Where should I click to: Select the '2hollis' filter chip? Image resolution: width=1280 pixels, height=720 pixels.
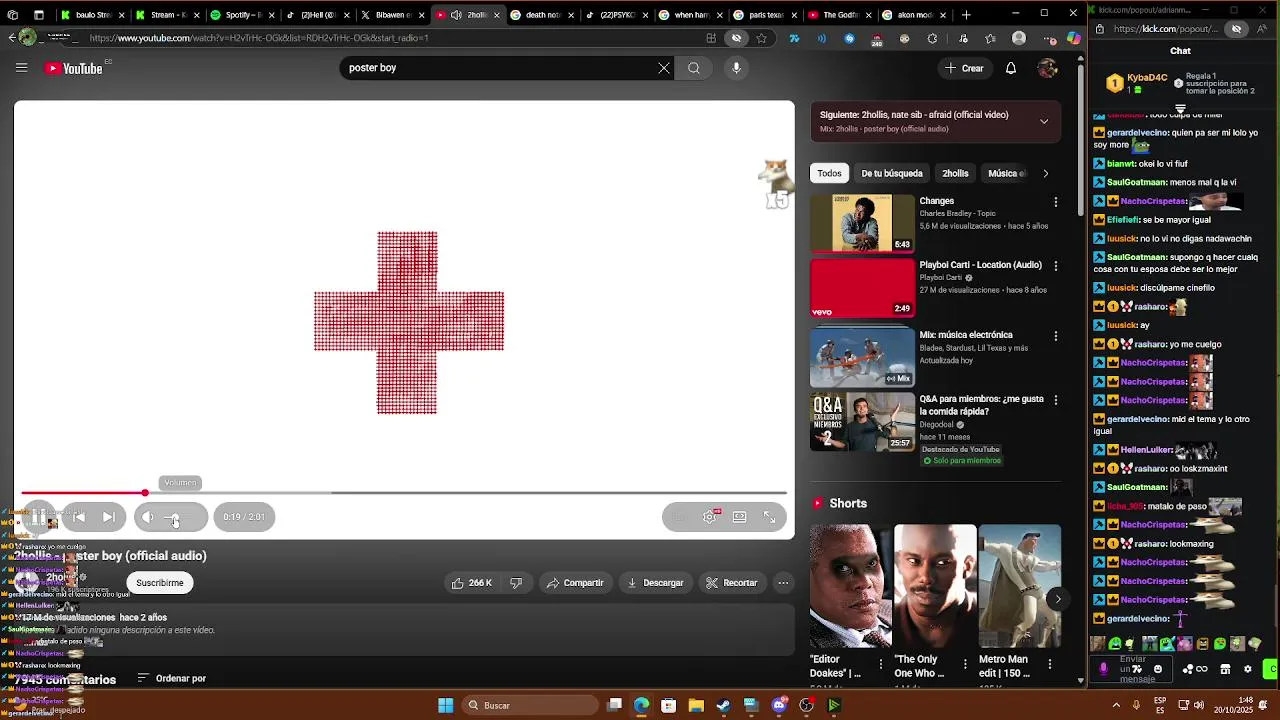(955, 173)
